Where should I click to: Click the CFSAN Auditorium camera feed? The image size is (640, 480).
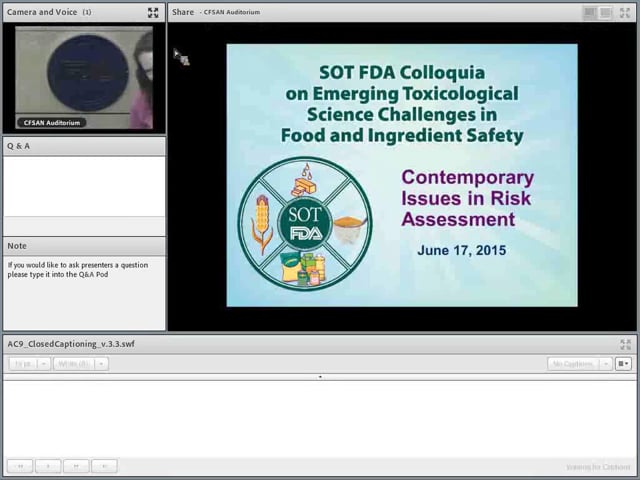[84, 78]
